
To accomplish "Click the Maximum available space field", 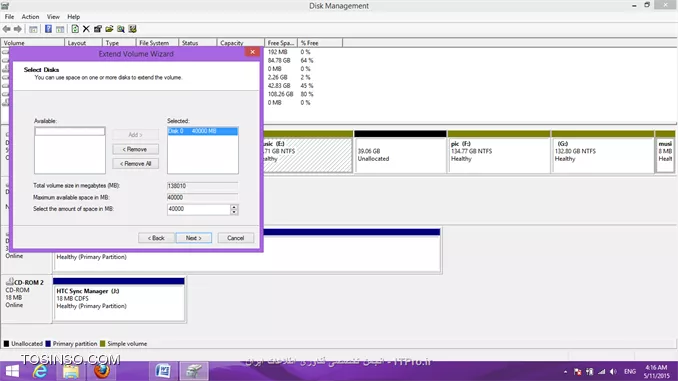I will click(x=202, y=197).
